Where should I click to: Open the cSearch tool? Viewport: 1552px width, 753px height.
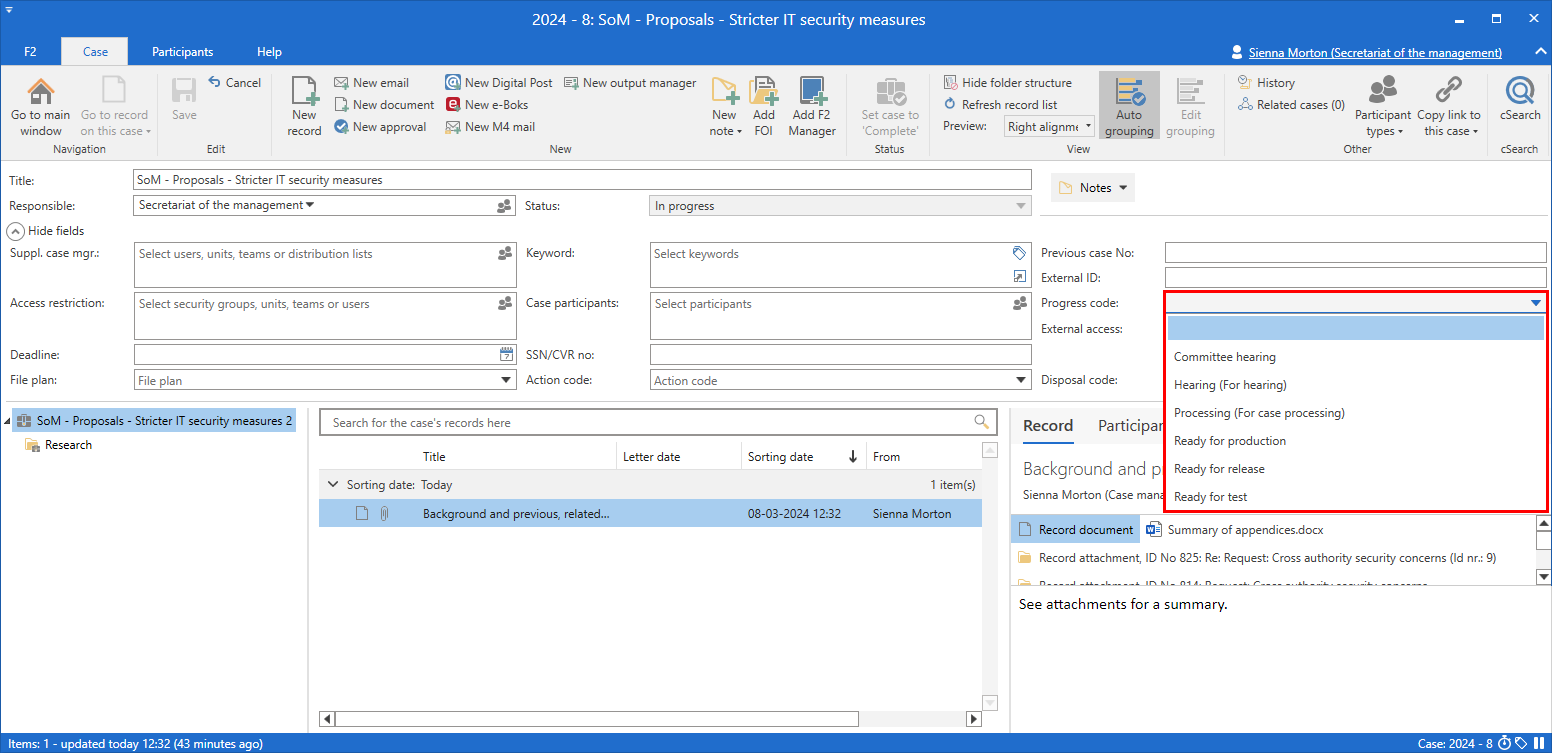click(x=1520, y=100)
